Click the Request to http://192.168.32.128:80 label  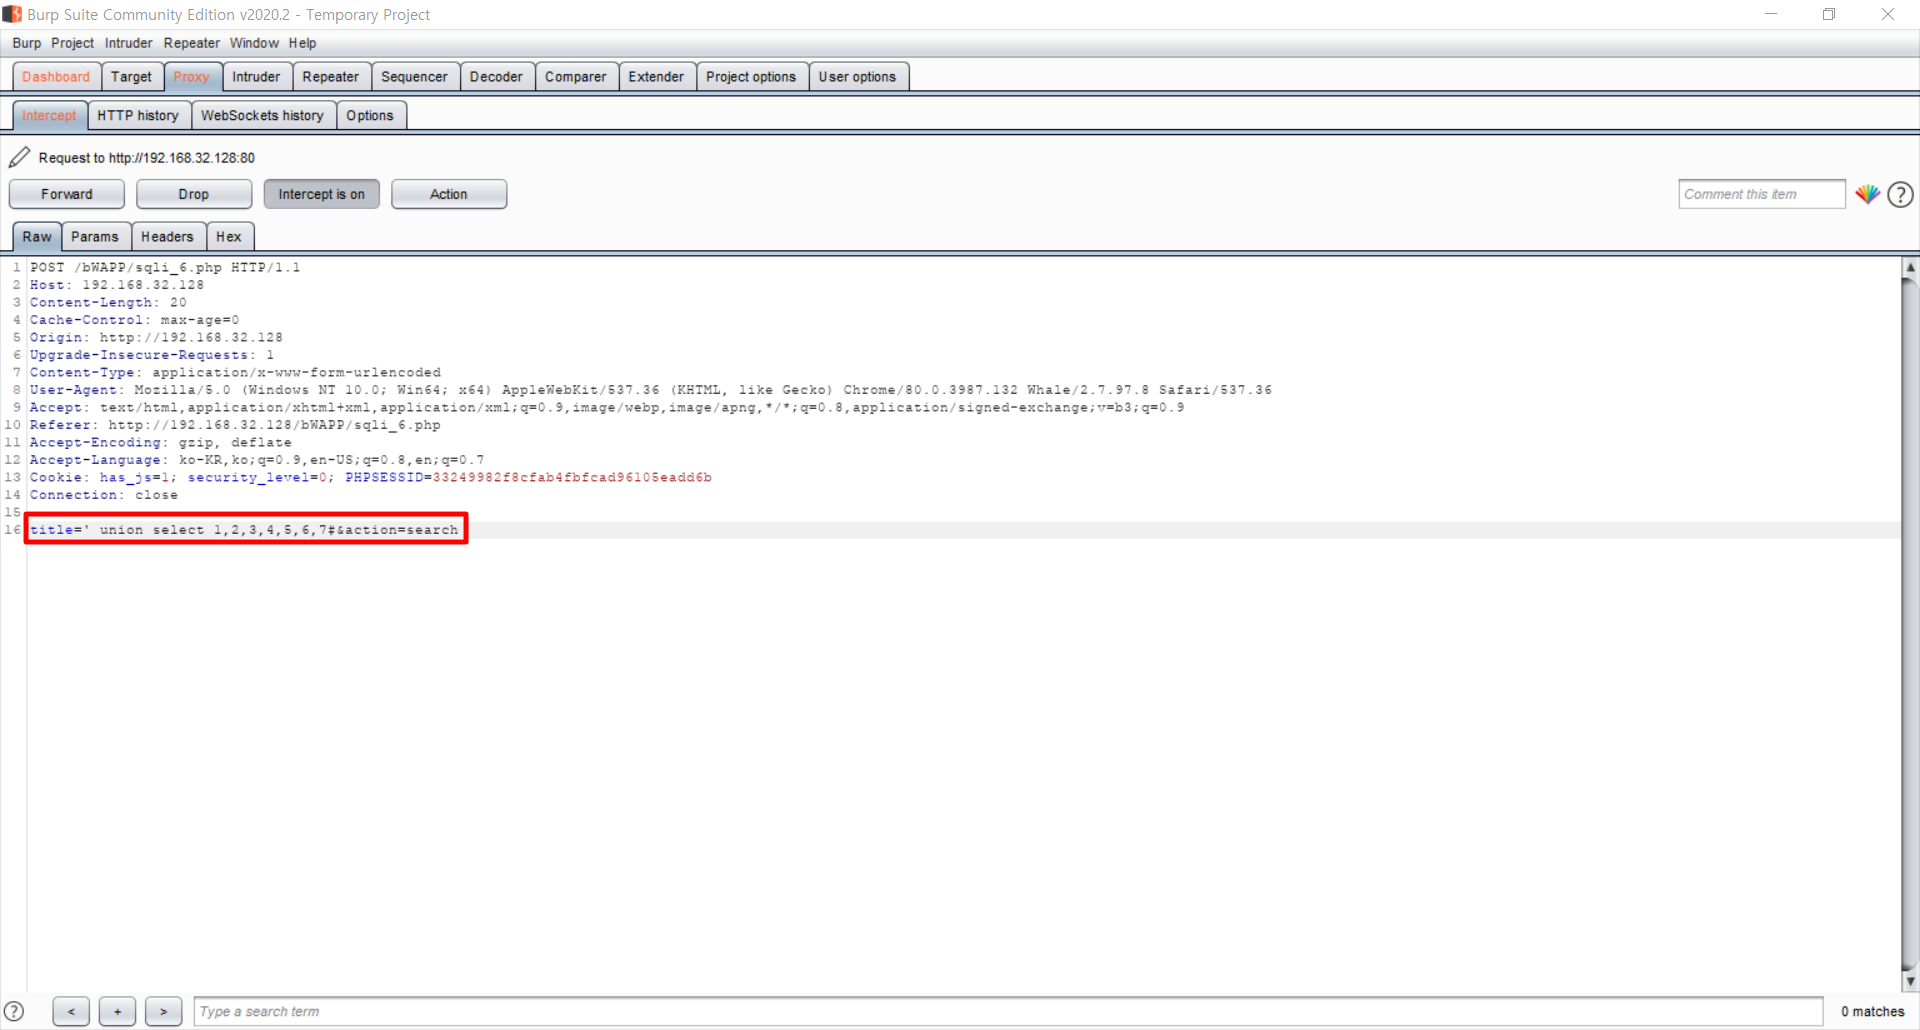pos(147,158)
